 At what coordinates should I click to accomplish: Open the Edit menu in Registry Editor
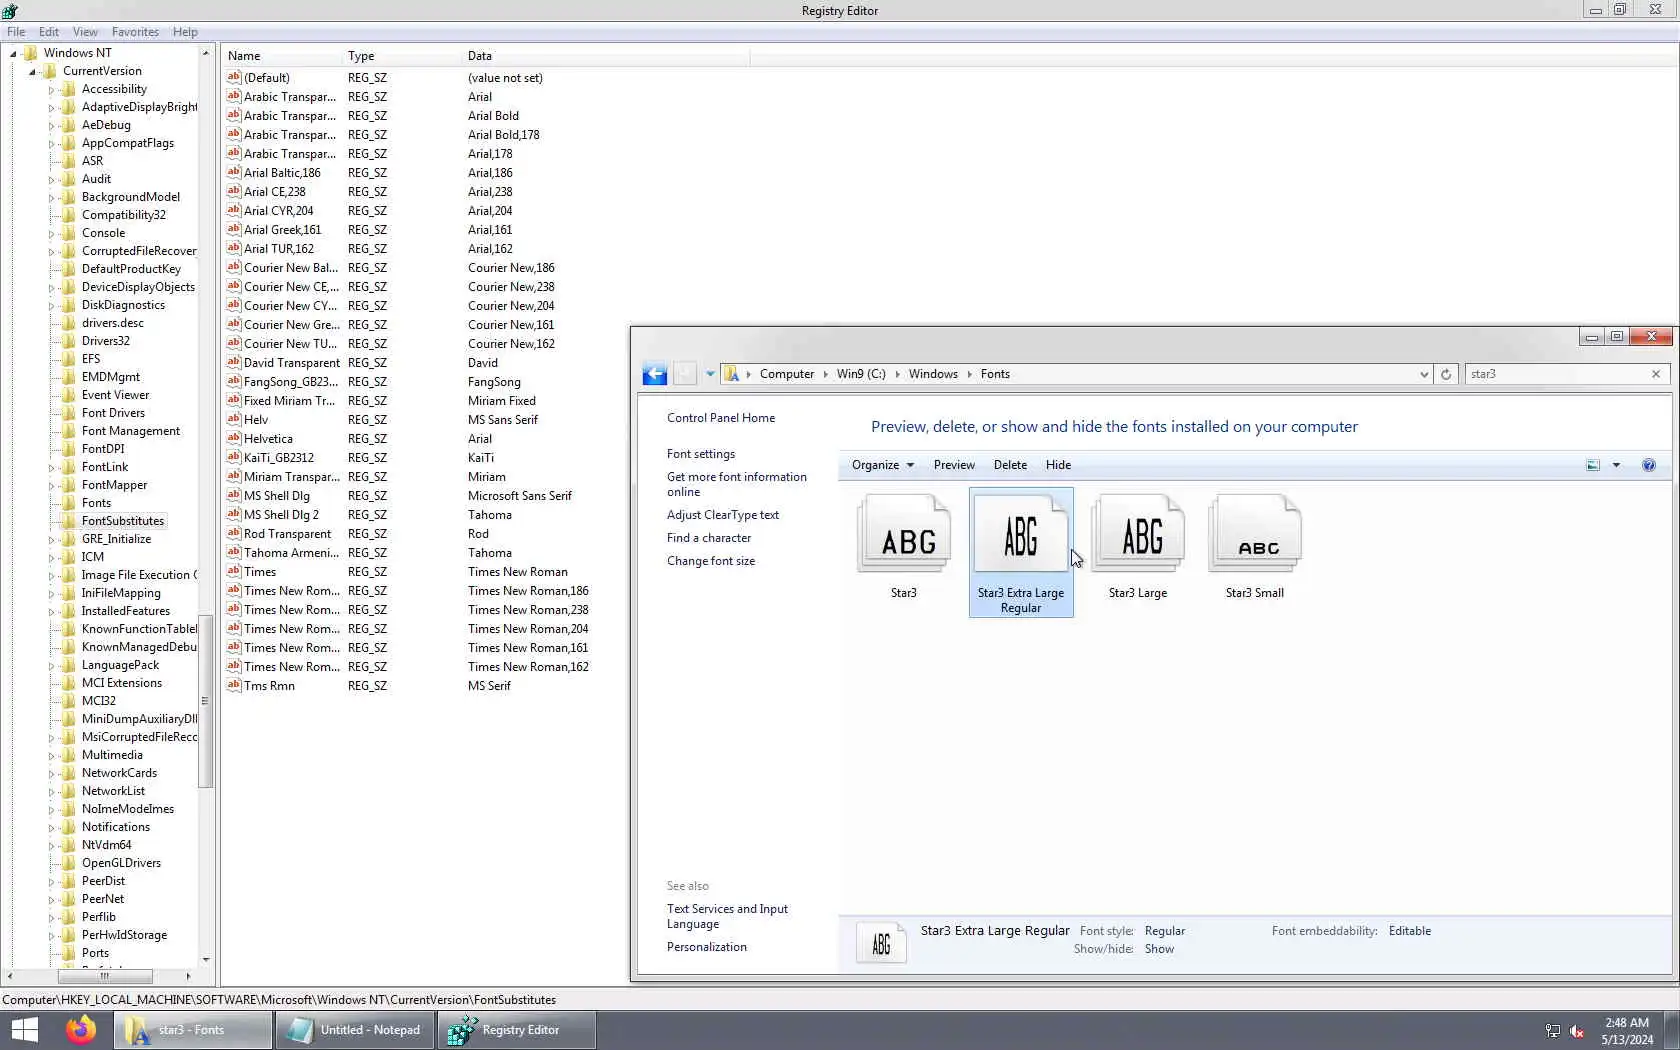[x=49, y=32]
